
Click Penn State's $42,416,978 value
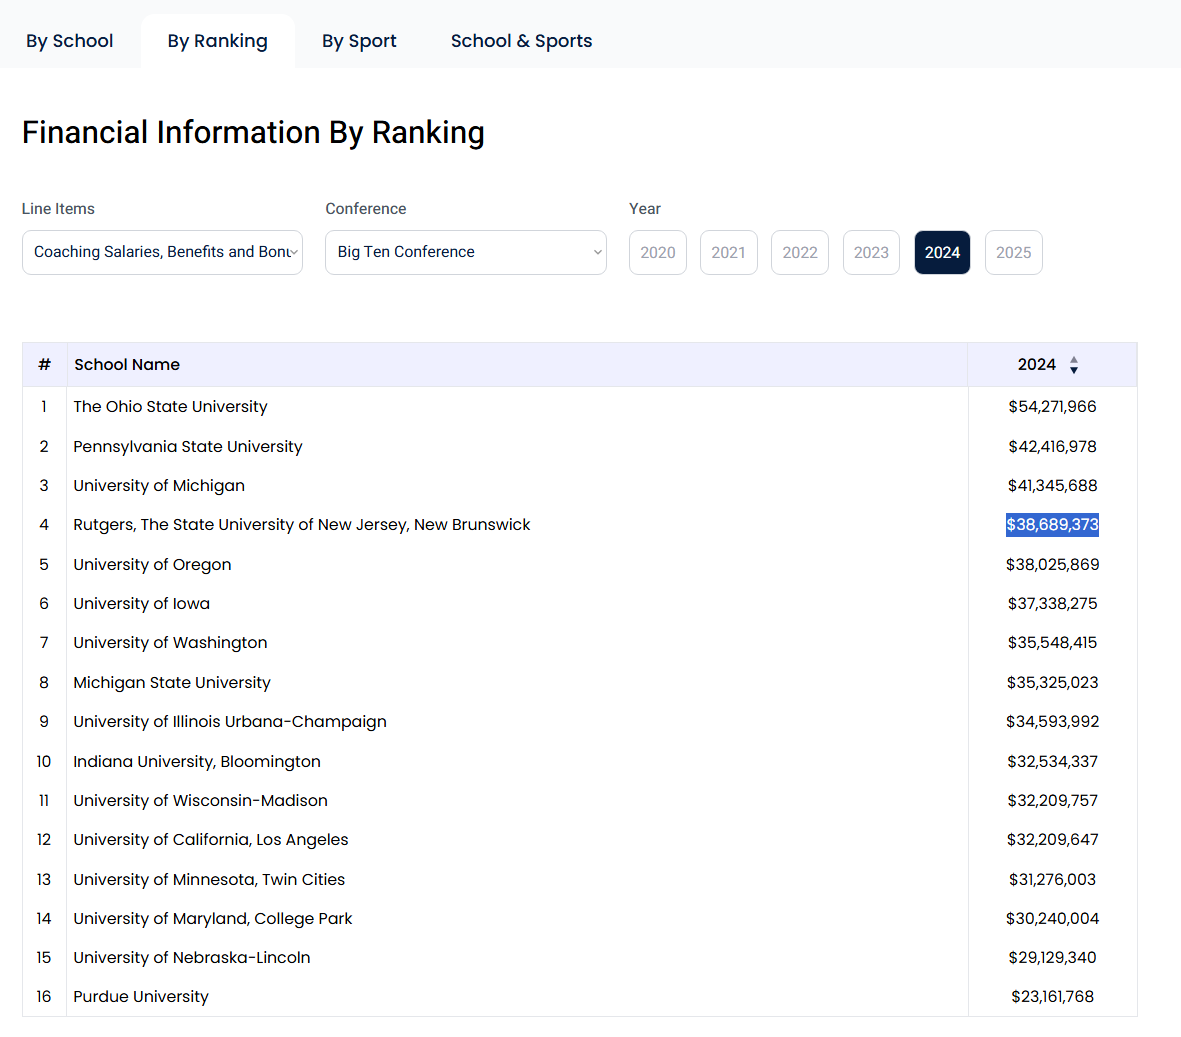[1052, 447]
